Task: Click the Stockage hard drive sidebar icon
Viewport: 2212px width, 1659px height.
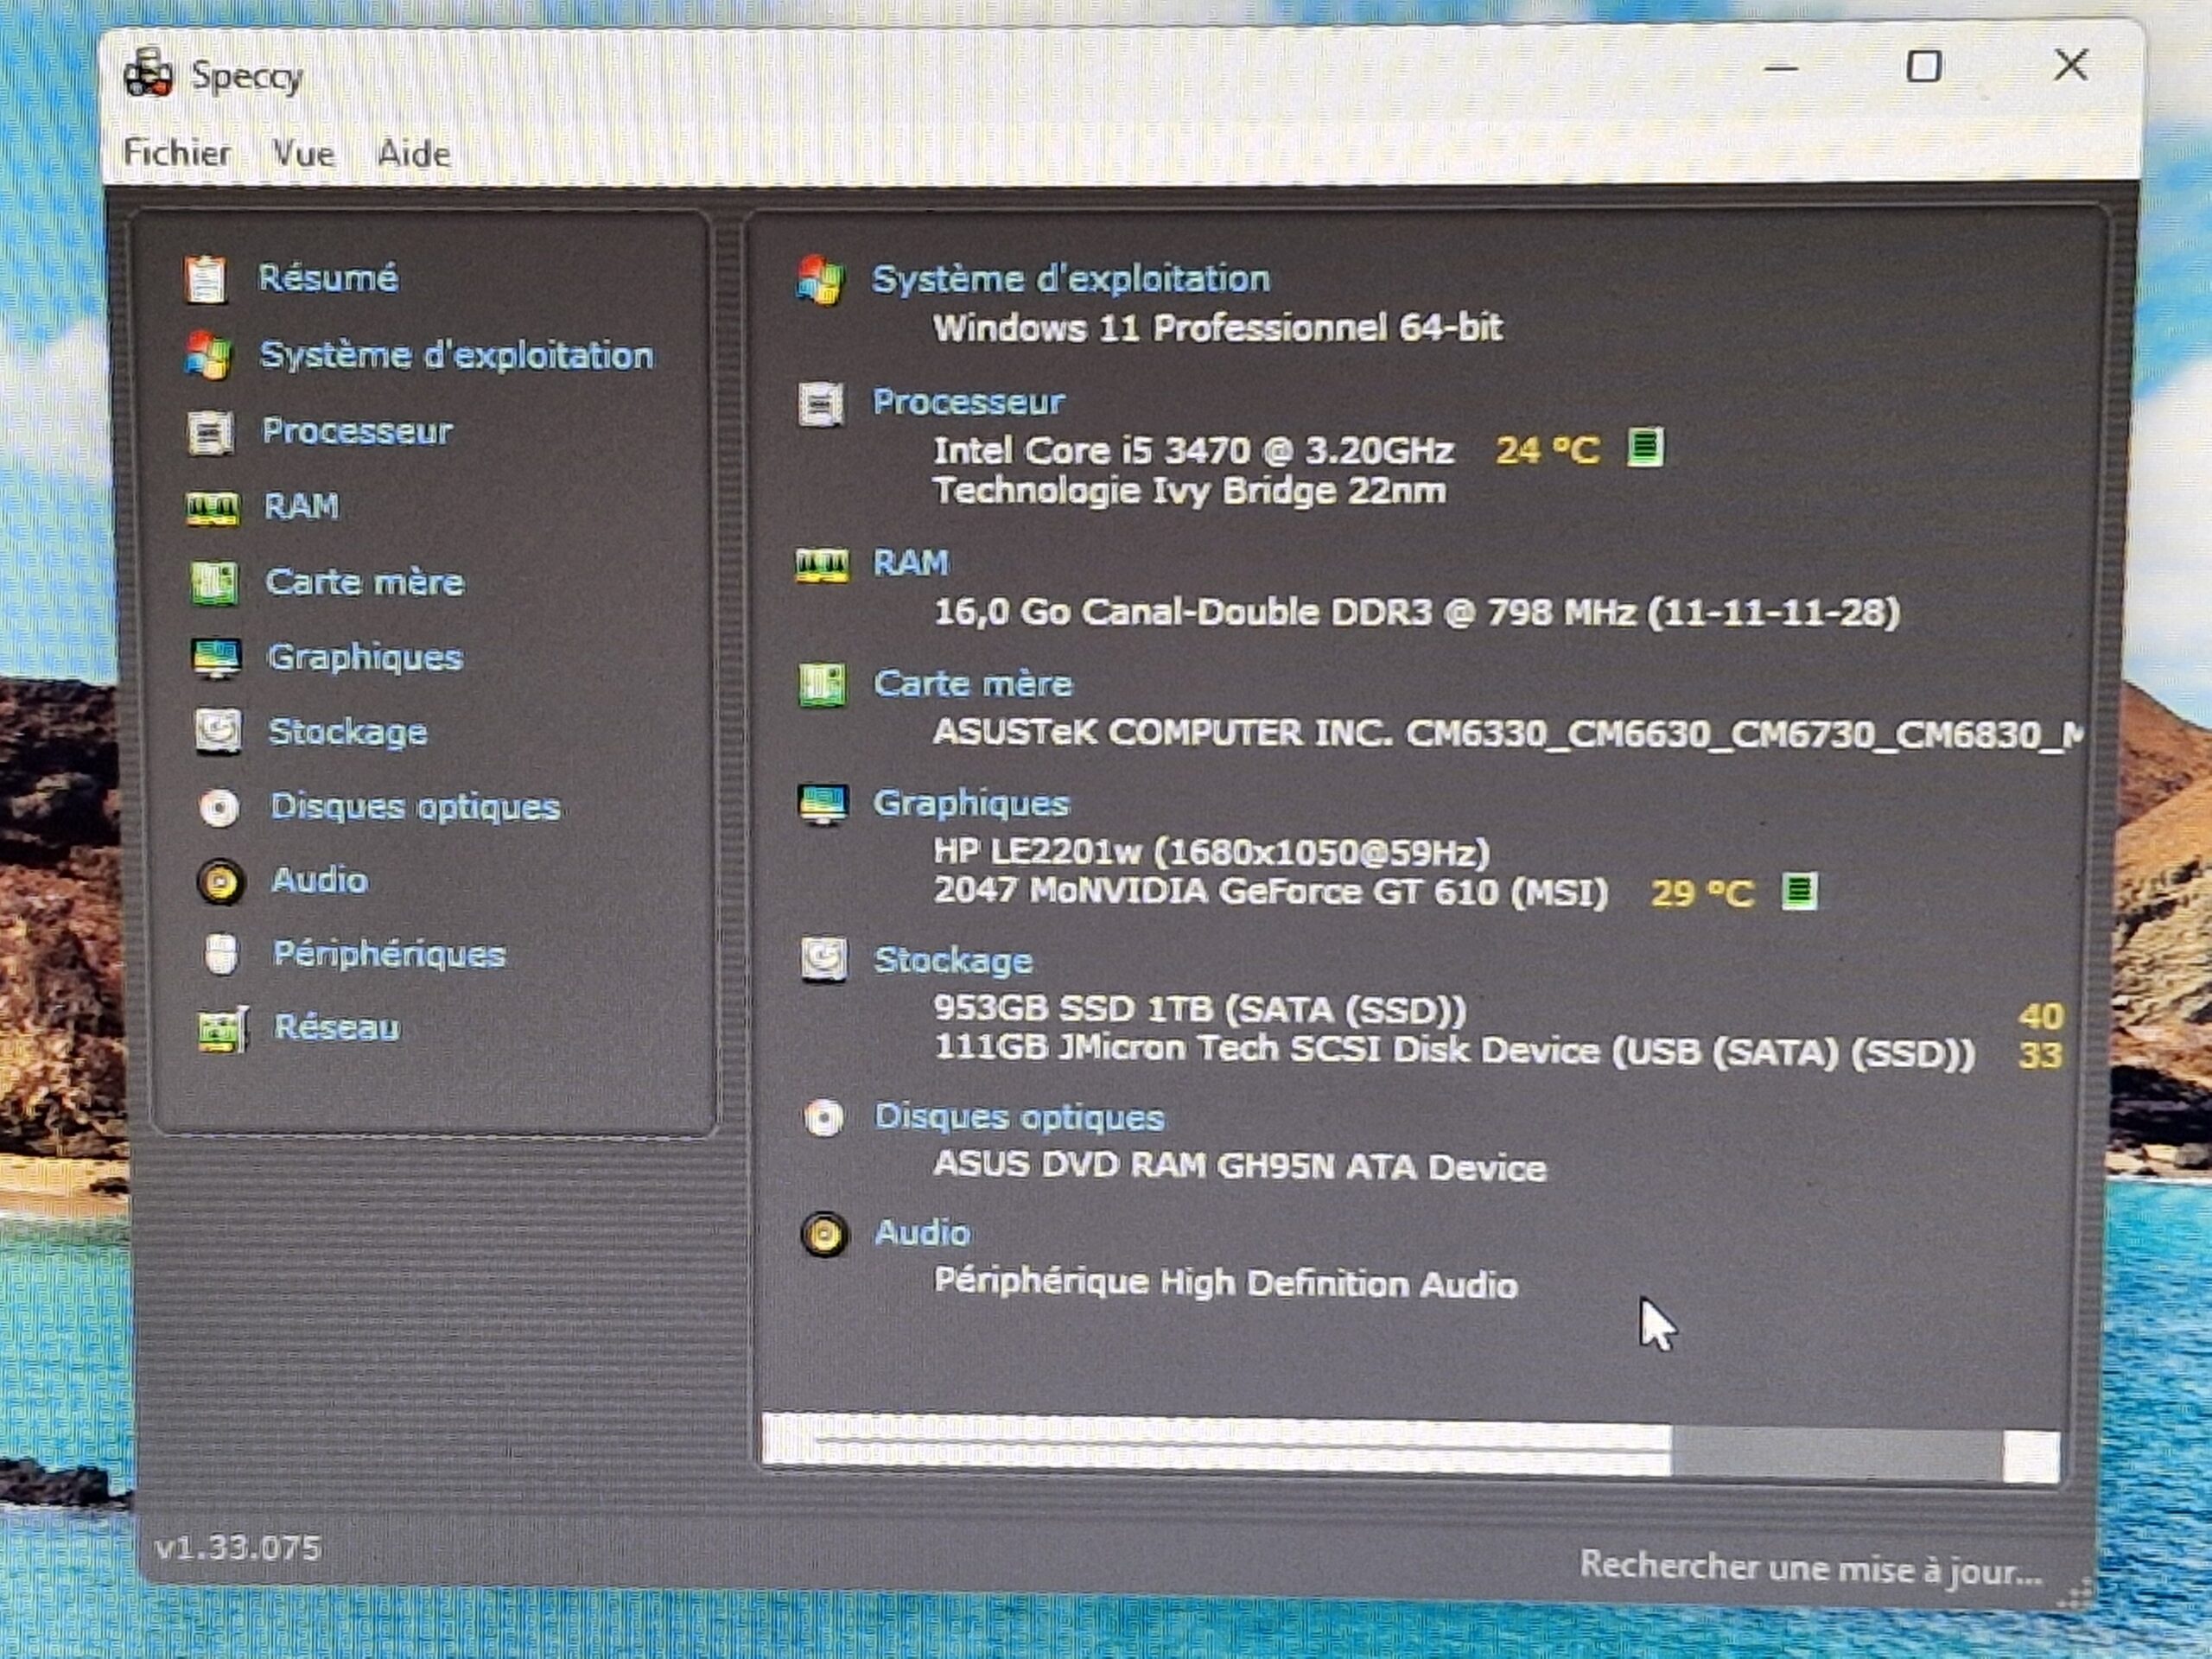Action: pos(218,732)
